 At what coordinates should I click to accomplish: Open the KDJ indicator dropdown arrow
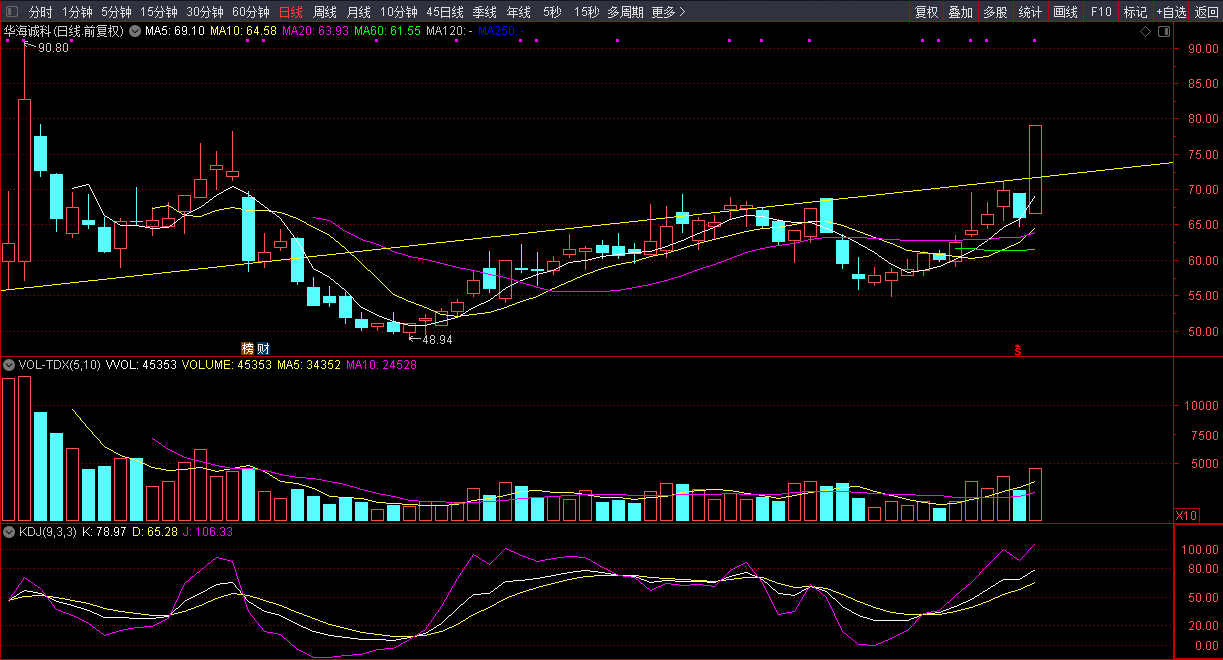pos(10,531)
